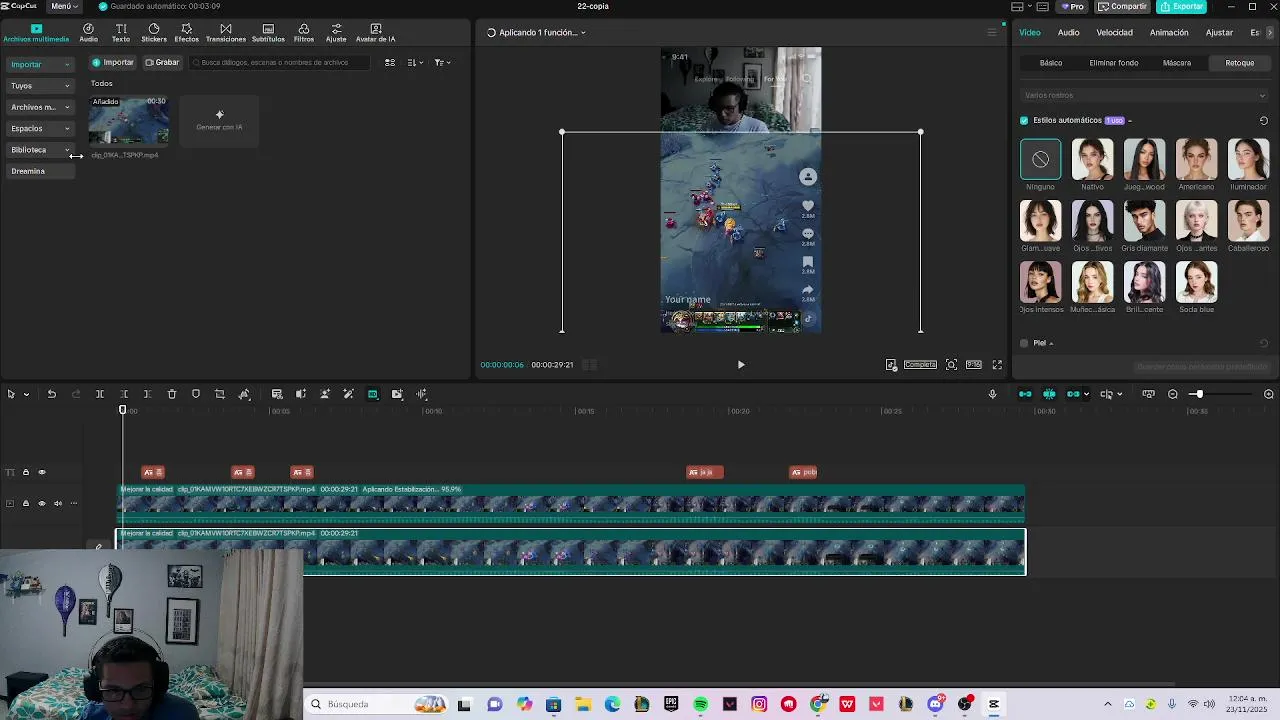
Task: Click the teal Importar button
Action: (113, 63)
